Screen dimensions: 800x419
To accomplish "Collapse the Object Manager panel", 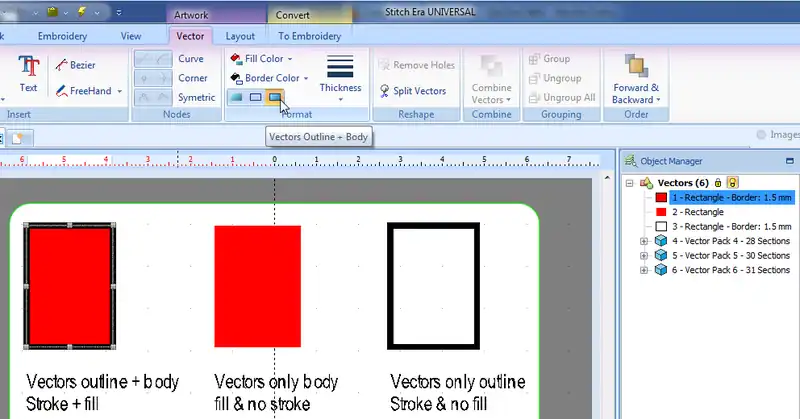I will pos(790,160).
